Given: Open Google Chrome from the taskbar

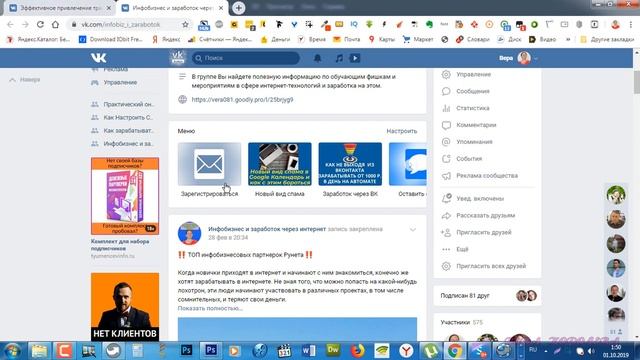Looking at the screenshot, I should click(x=455, y=350).
